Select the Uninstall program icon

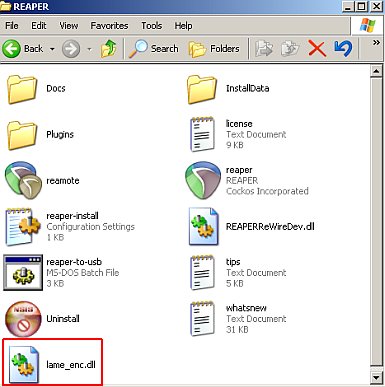pos(23,319)
